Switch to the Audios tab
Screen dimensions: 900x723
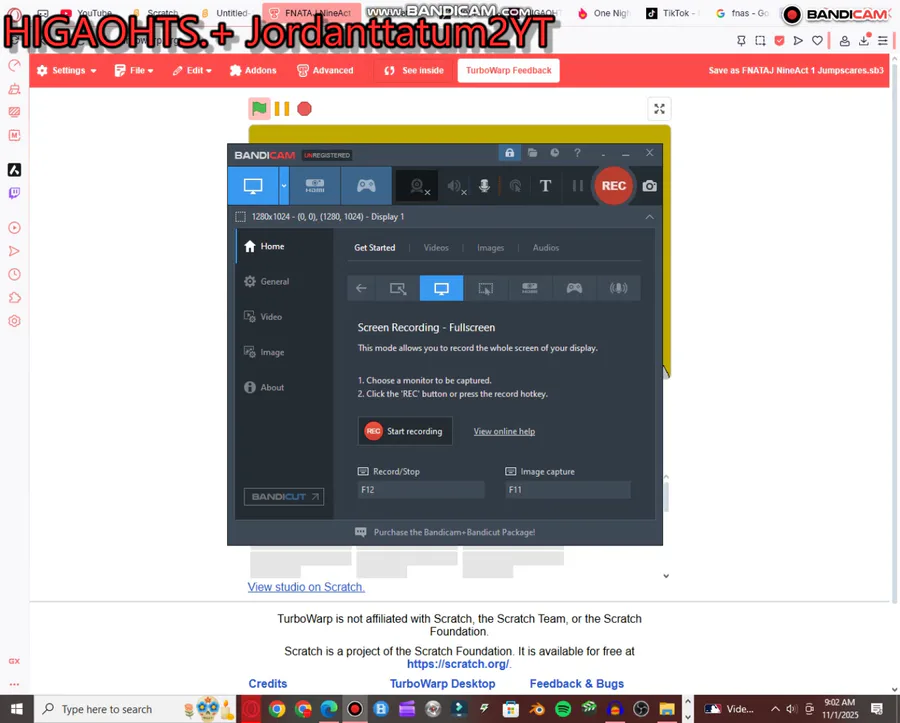[x=546, y=248]
